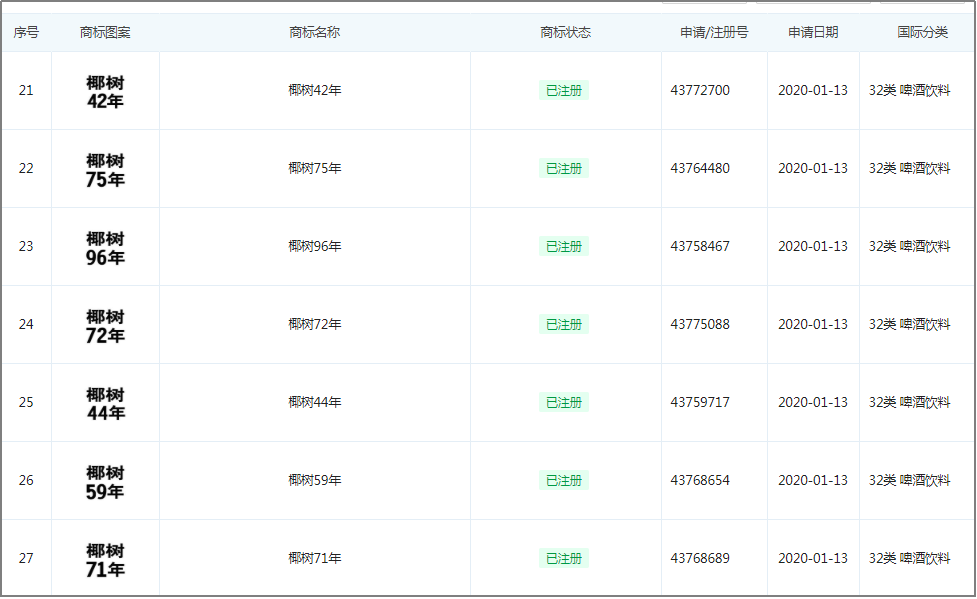Click the 国际分类 column header

(x=922, y=32)
